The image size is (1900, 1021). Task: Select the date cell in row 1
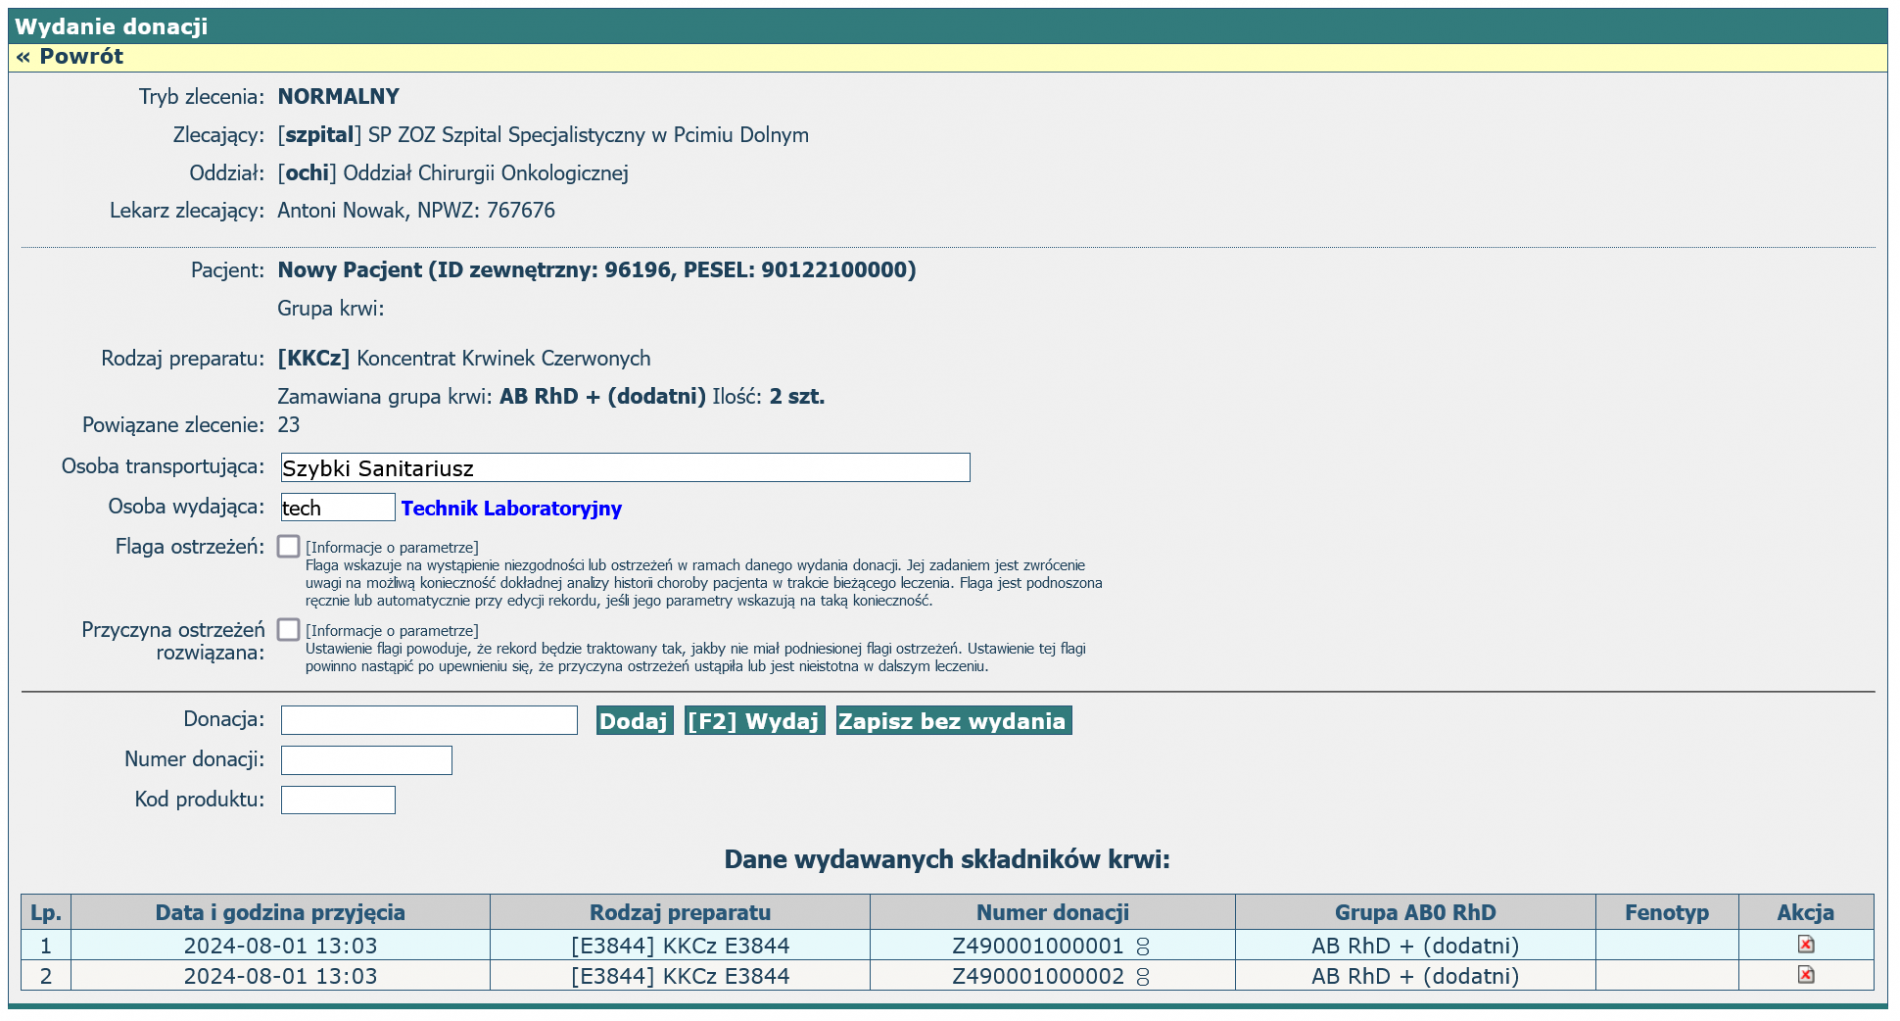click(x=280, y=946)
